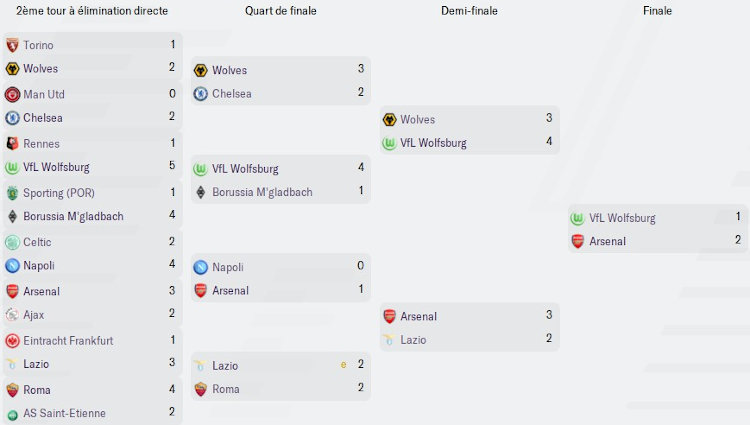Viewport: 750px width, 425px height.
Task: Click the Ajax club badge
Action: point(12,314)
